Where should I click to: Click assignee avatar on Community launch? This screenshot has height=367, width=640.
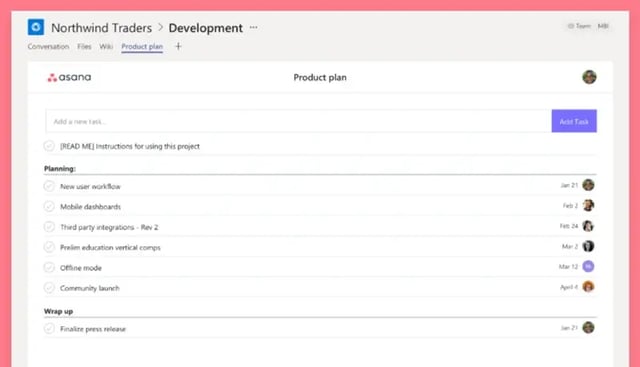click(588, 287)
